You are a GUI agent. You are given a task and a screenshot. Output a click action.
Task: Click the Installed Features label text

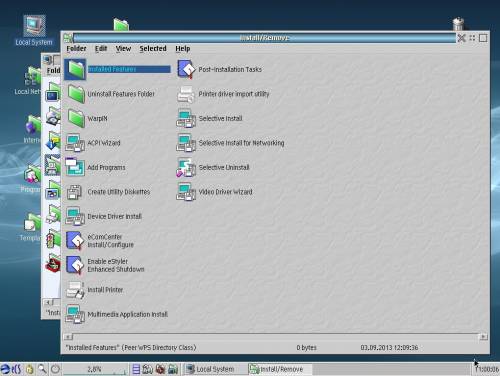(112, 69)
